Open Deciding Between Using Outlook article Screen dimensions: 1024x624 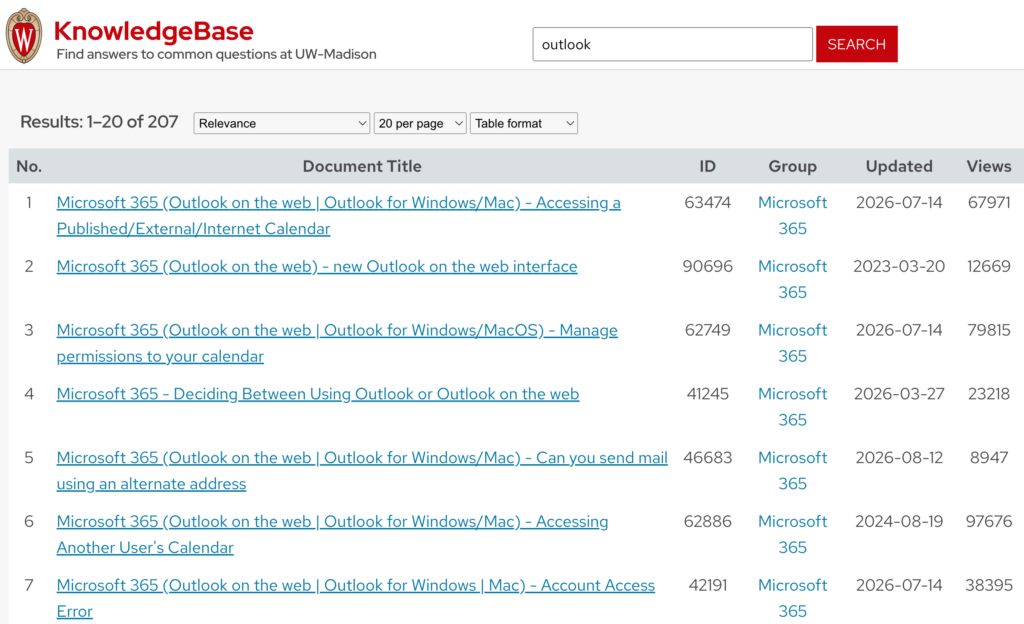317,394
